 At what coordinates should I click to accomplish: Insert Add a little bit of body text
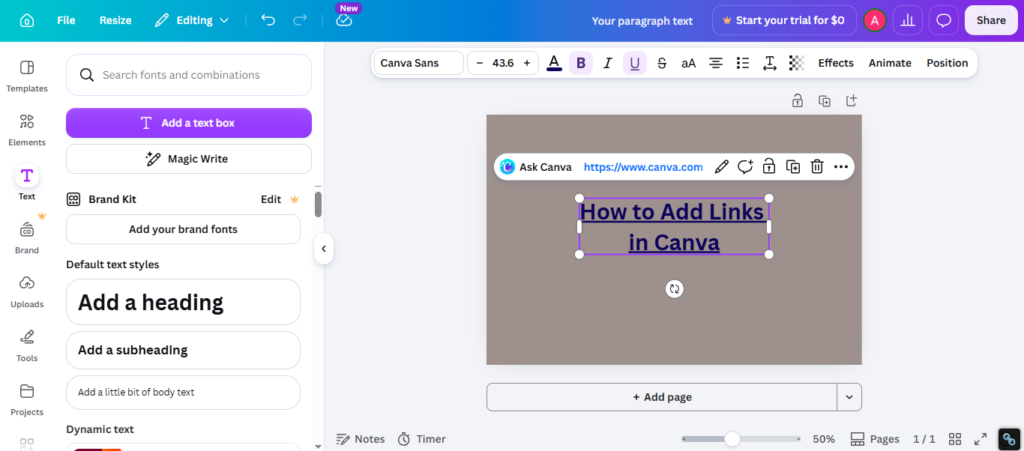click(183, 392)
